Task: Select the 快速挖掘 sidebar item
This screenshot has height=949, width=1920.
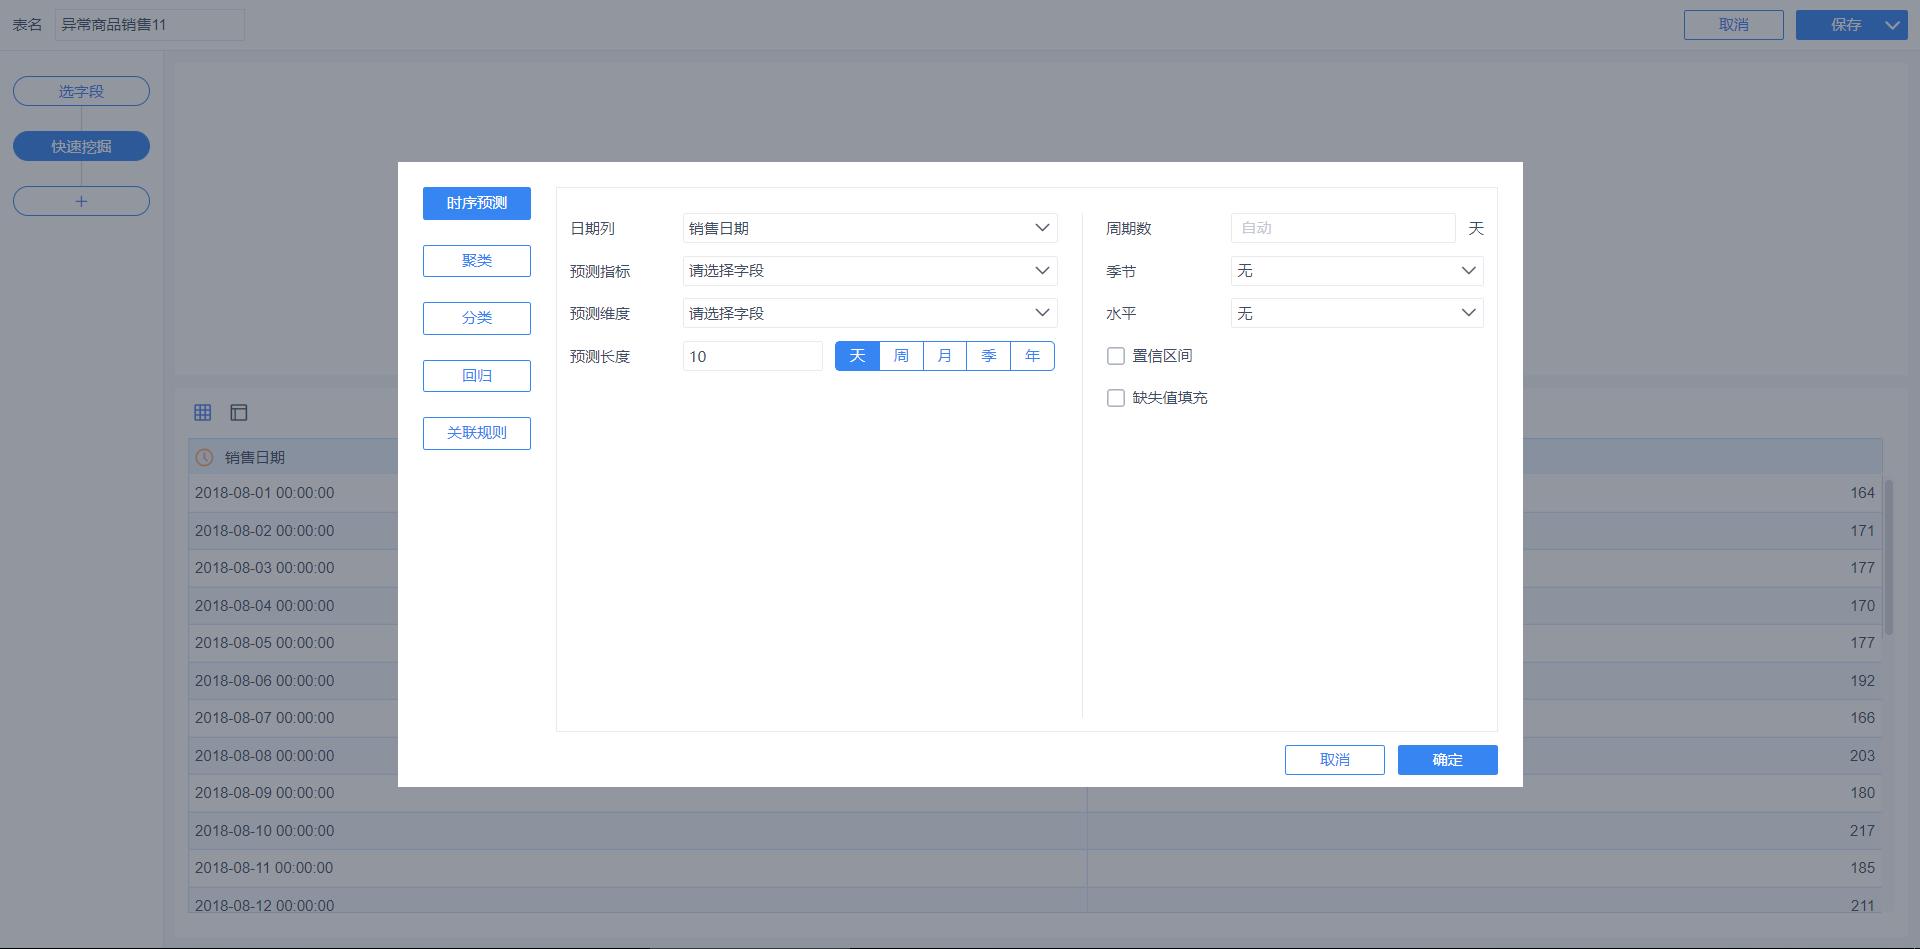Action: click(81, 145)
